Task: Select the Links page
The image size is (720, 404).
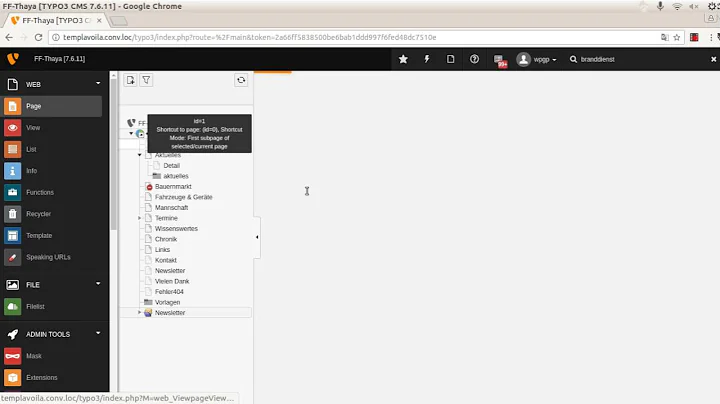Action: pyautogui.click(x=162, y=250)
